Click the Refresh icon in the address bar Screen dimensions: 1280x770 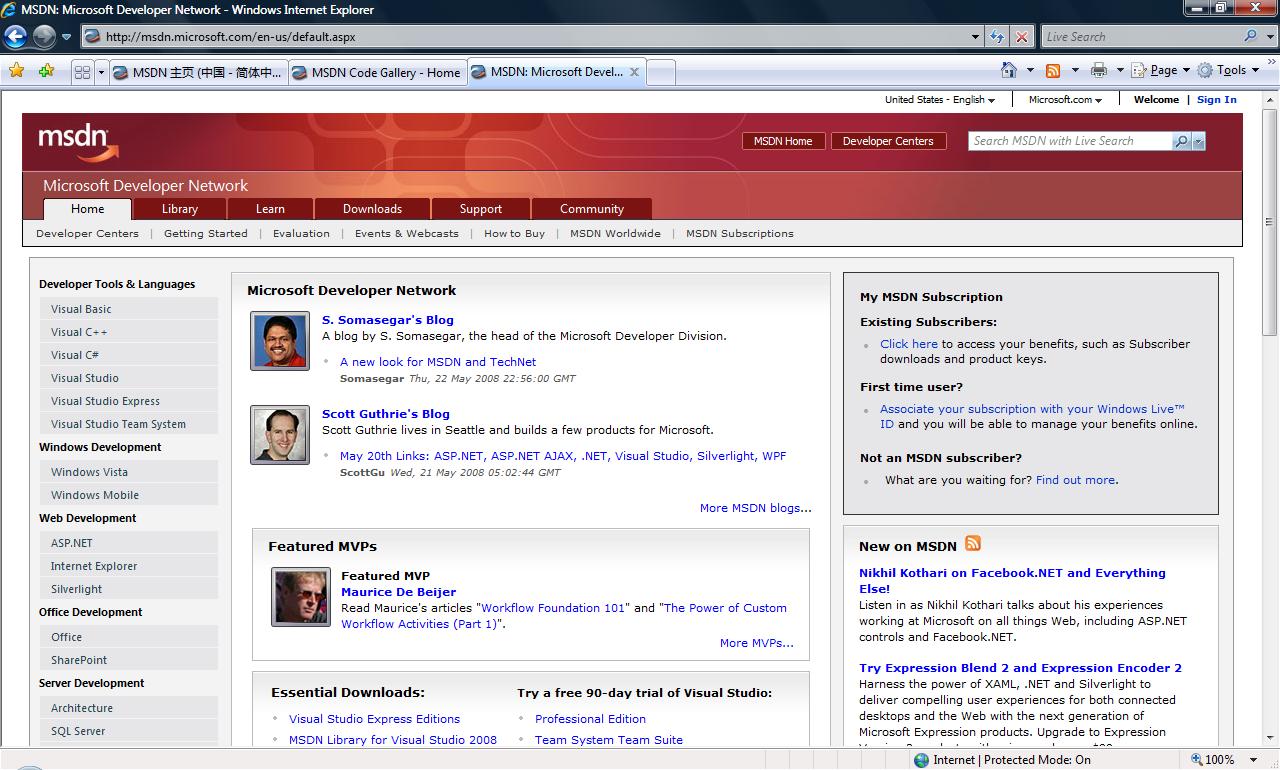(x=996, y=37)
